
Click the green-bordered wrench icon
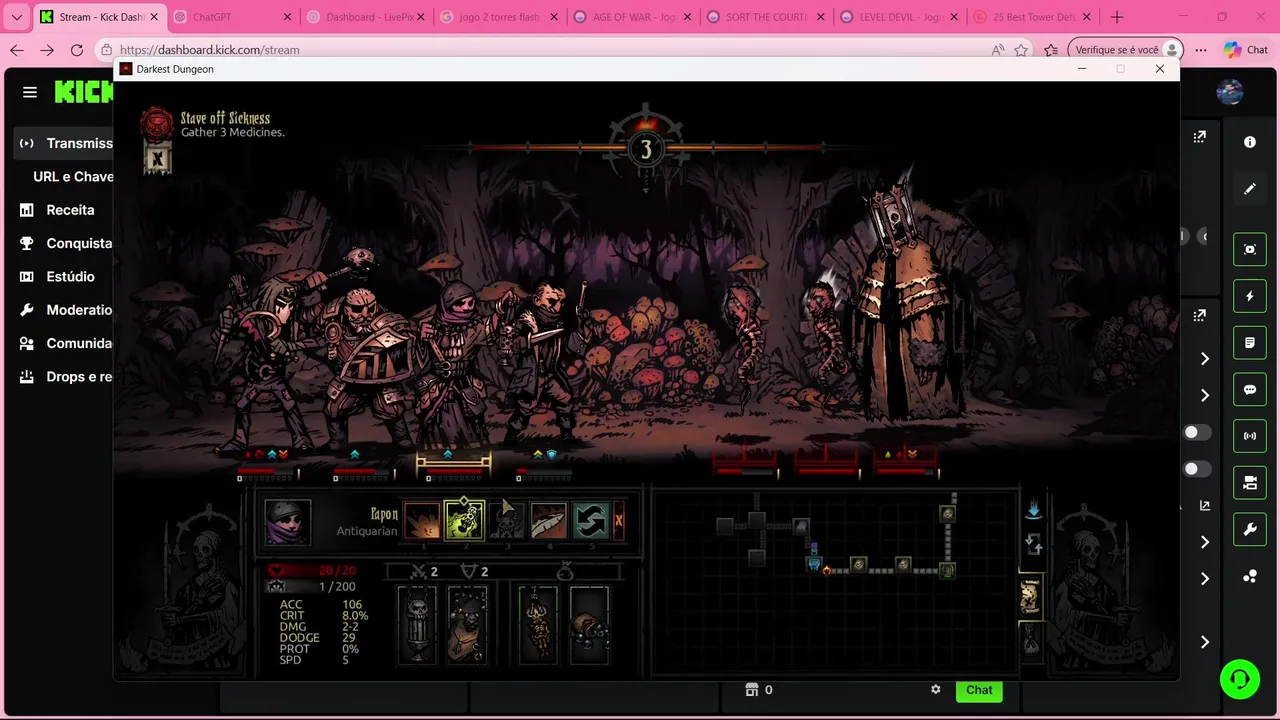pyautogui.click(x=1250, y=530)
